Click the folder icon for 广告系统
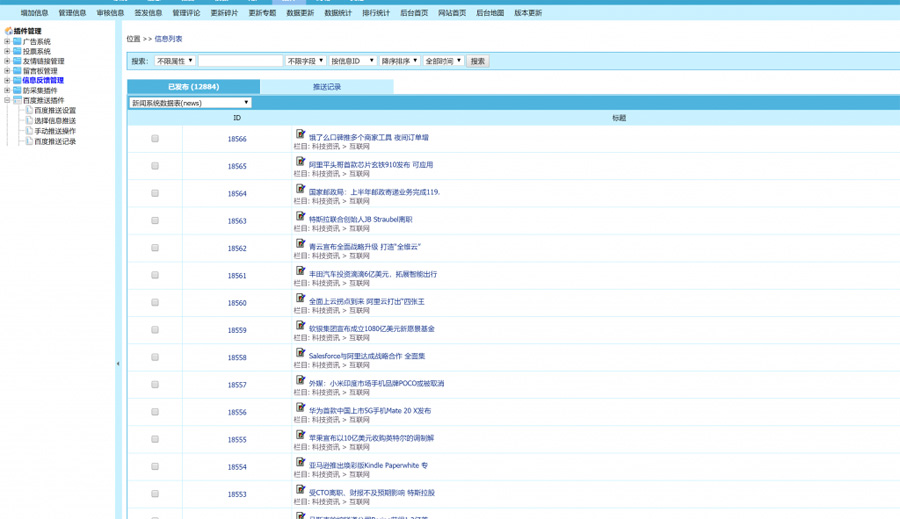 click(17, 42)
